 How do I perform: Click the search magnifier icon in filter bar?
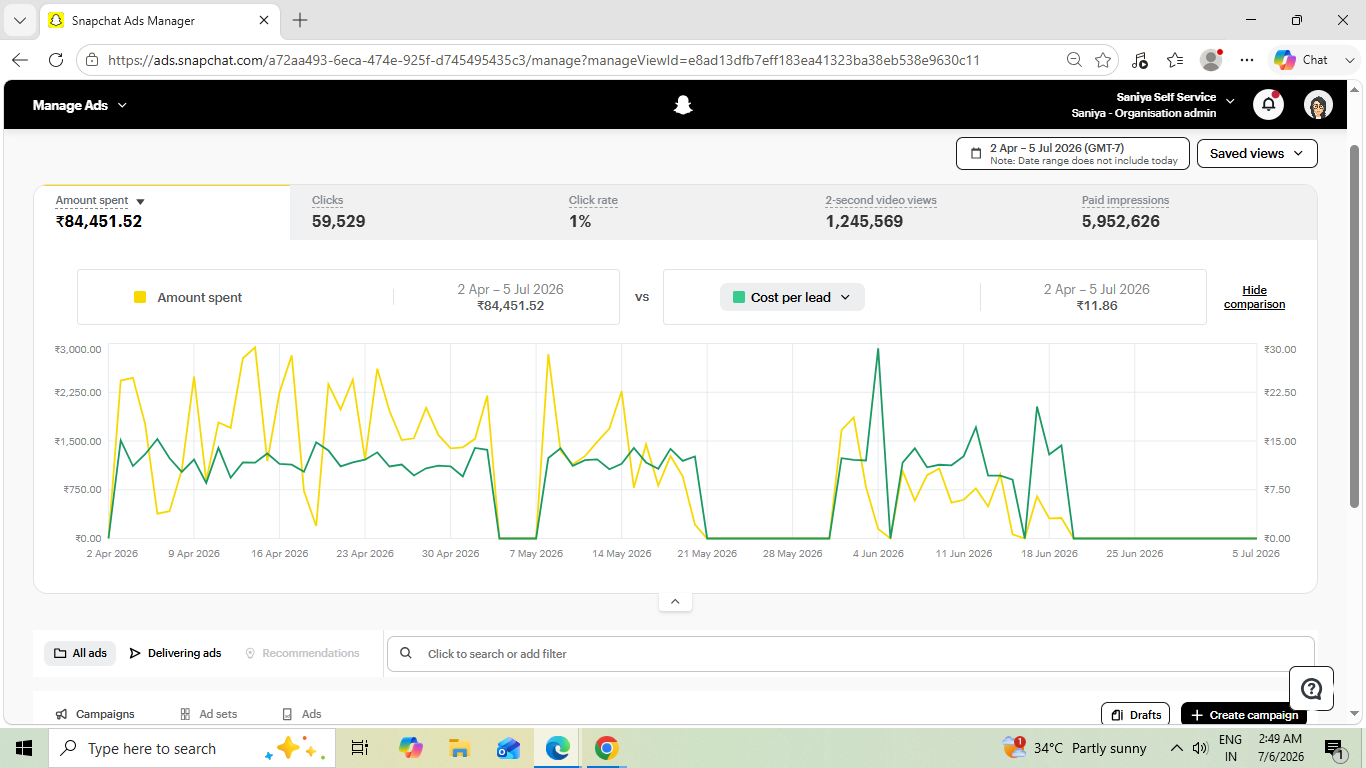click(x=406, y=654)
